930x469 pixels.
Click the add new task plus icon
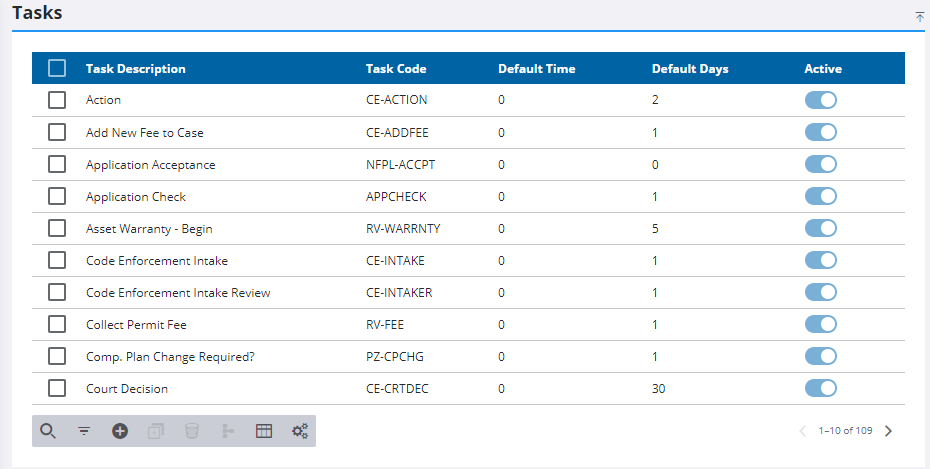(120, 431)
